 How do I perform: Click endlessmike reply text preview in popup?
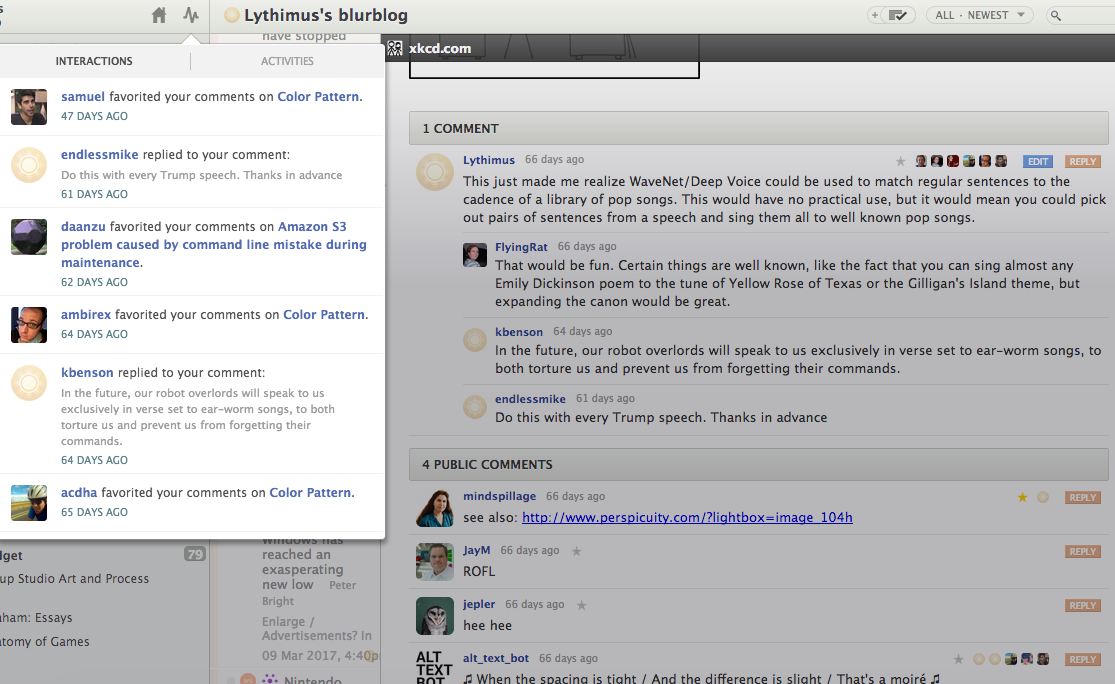click(201, 175)
